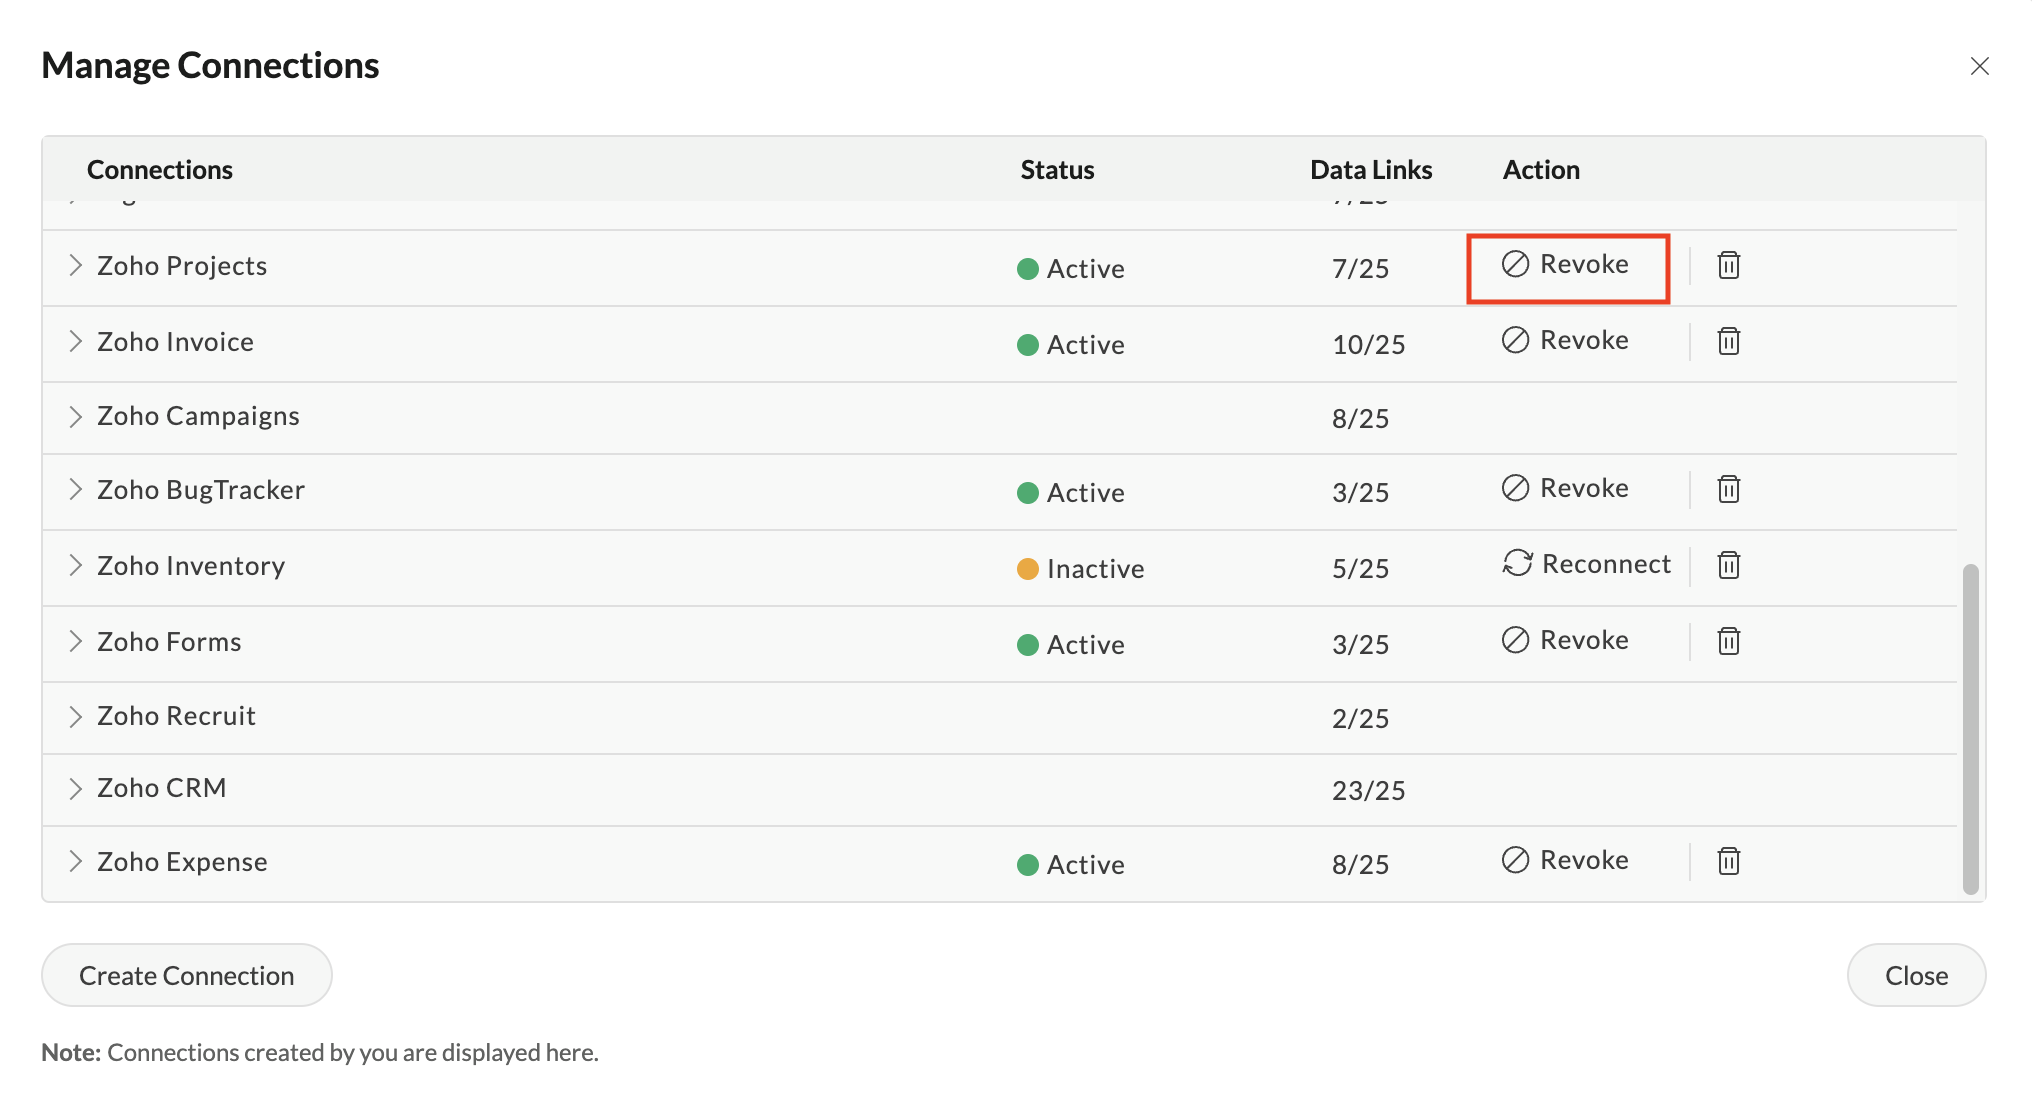Click trash icon for Zoho Inventory
2032x1106 pixels.
[x=1728, y=565]
